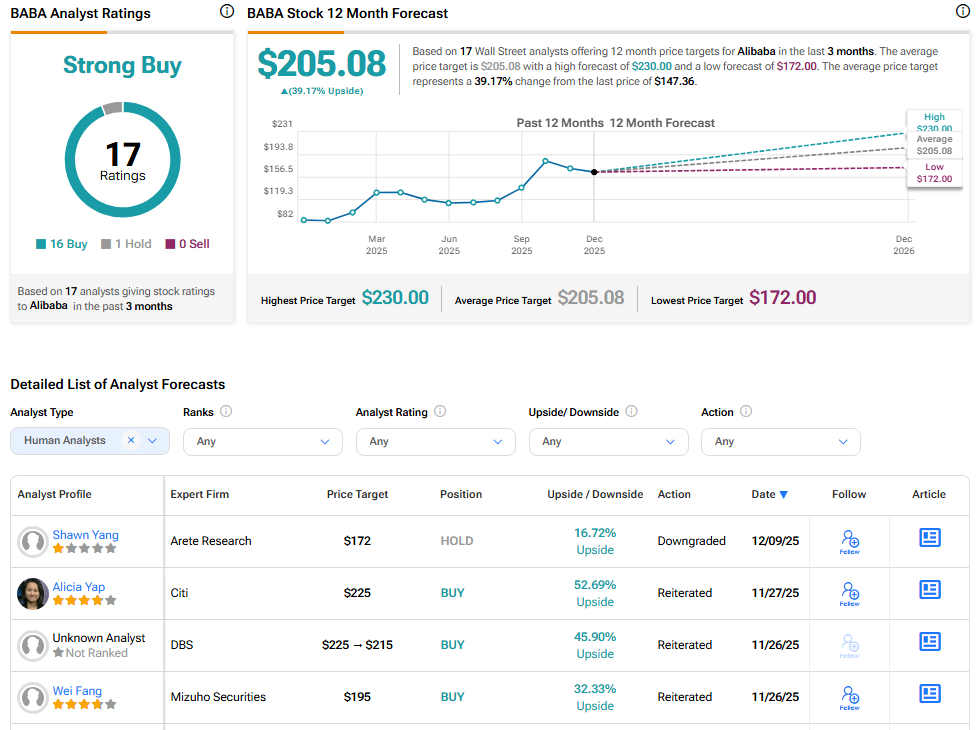Open the Analyst Type dropdown
The width and height of the screenshot is (979, 730).
click(x=153, y=441)
